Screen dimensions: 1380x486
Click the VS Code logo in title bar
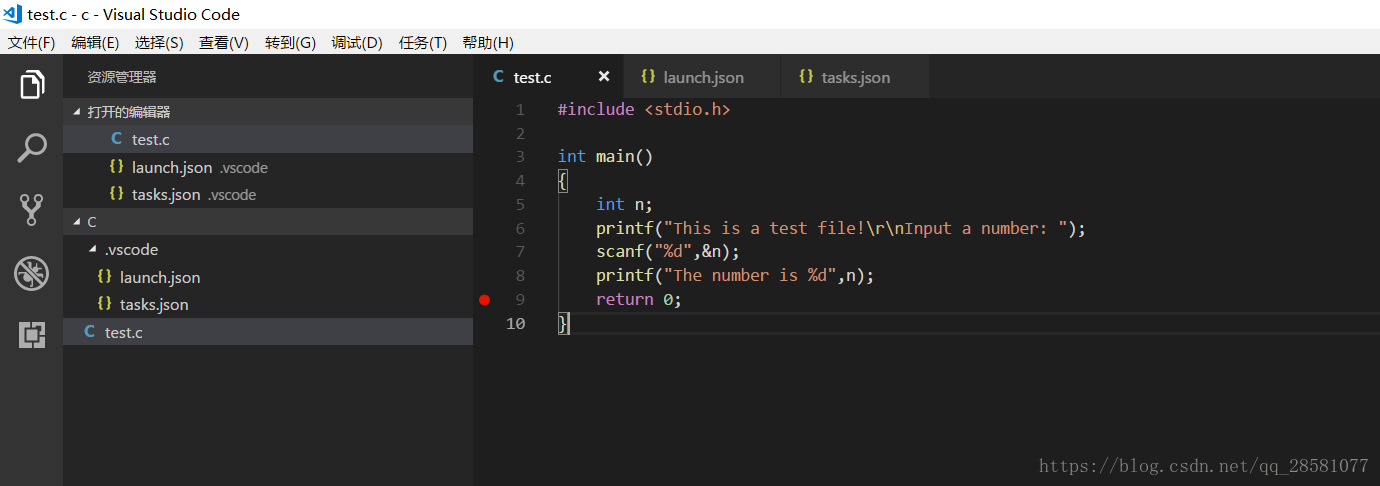click(13, 15)
